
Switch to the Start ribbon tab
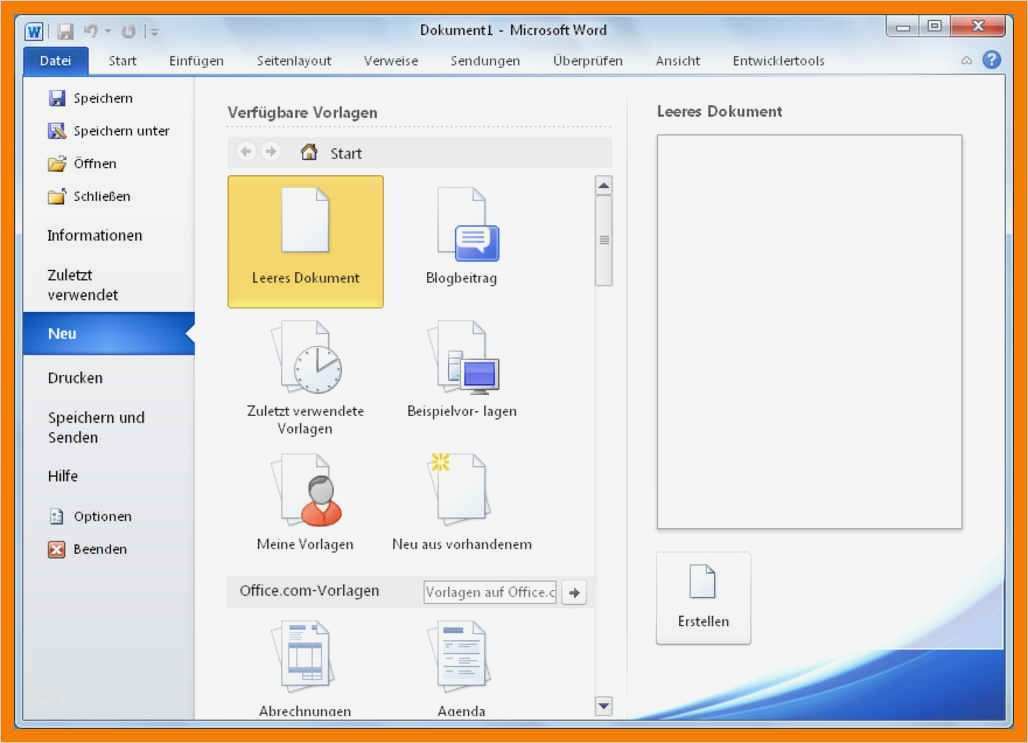pos(123,61)
